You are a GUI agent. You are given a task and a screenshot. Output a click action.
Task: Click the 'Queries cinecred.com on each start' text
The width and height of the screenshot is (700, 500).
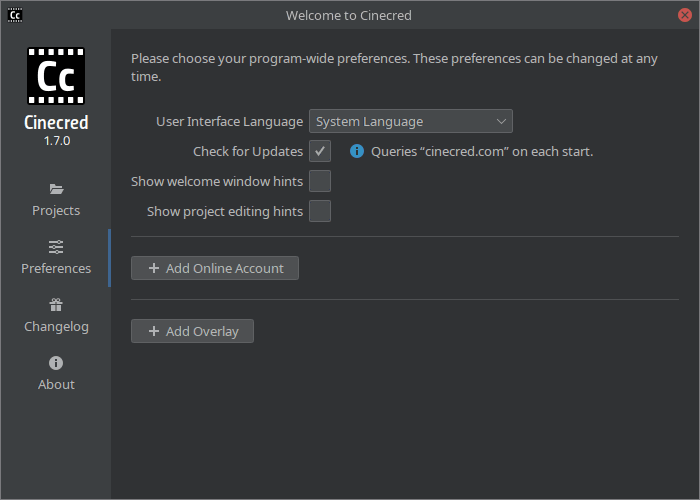click(482, 151)
